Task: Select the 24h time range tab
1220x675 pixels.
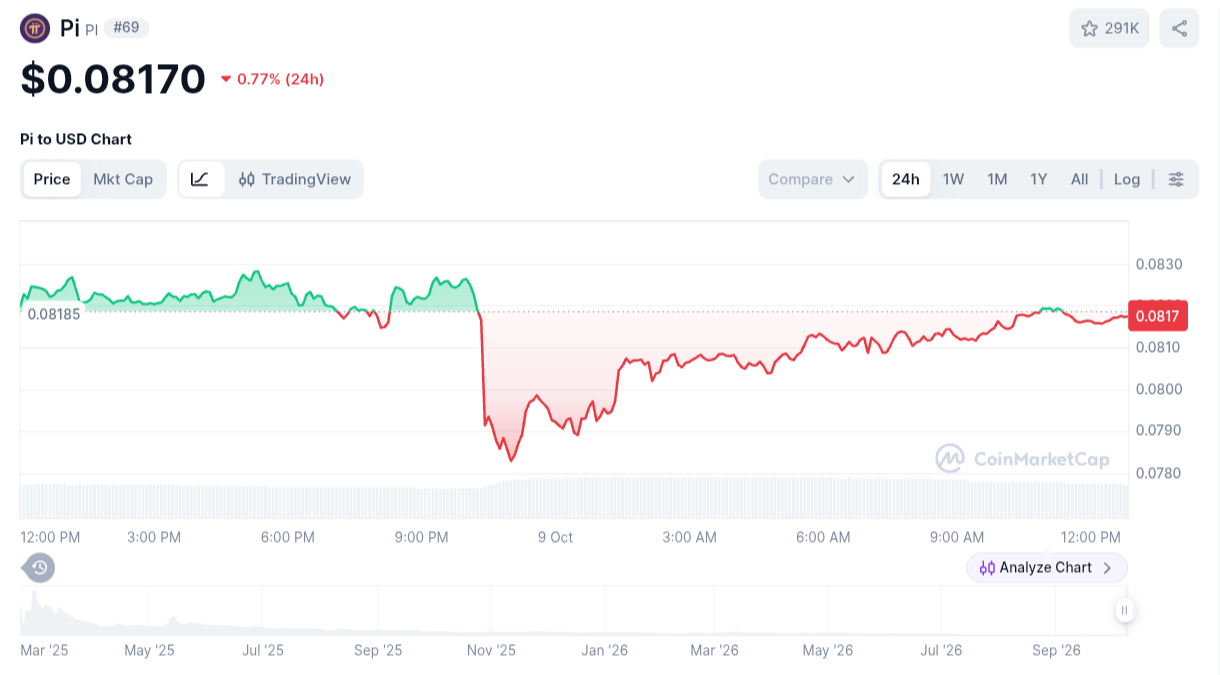Action: 906,179
